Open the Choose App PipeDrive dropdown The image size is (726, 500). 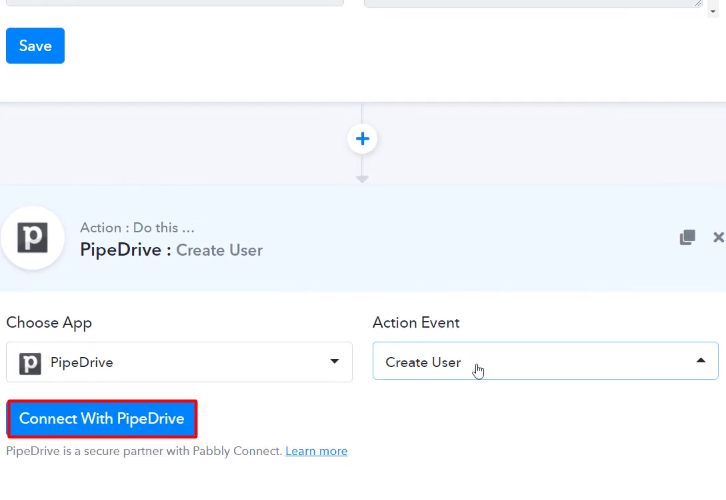179,362
